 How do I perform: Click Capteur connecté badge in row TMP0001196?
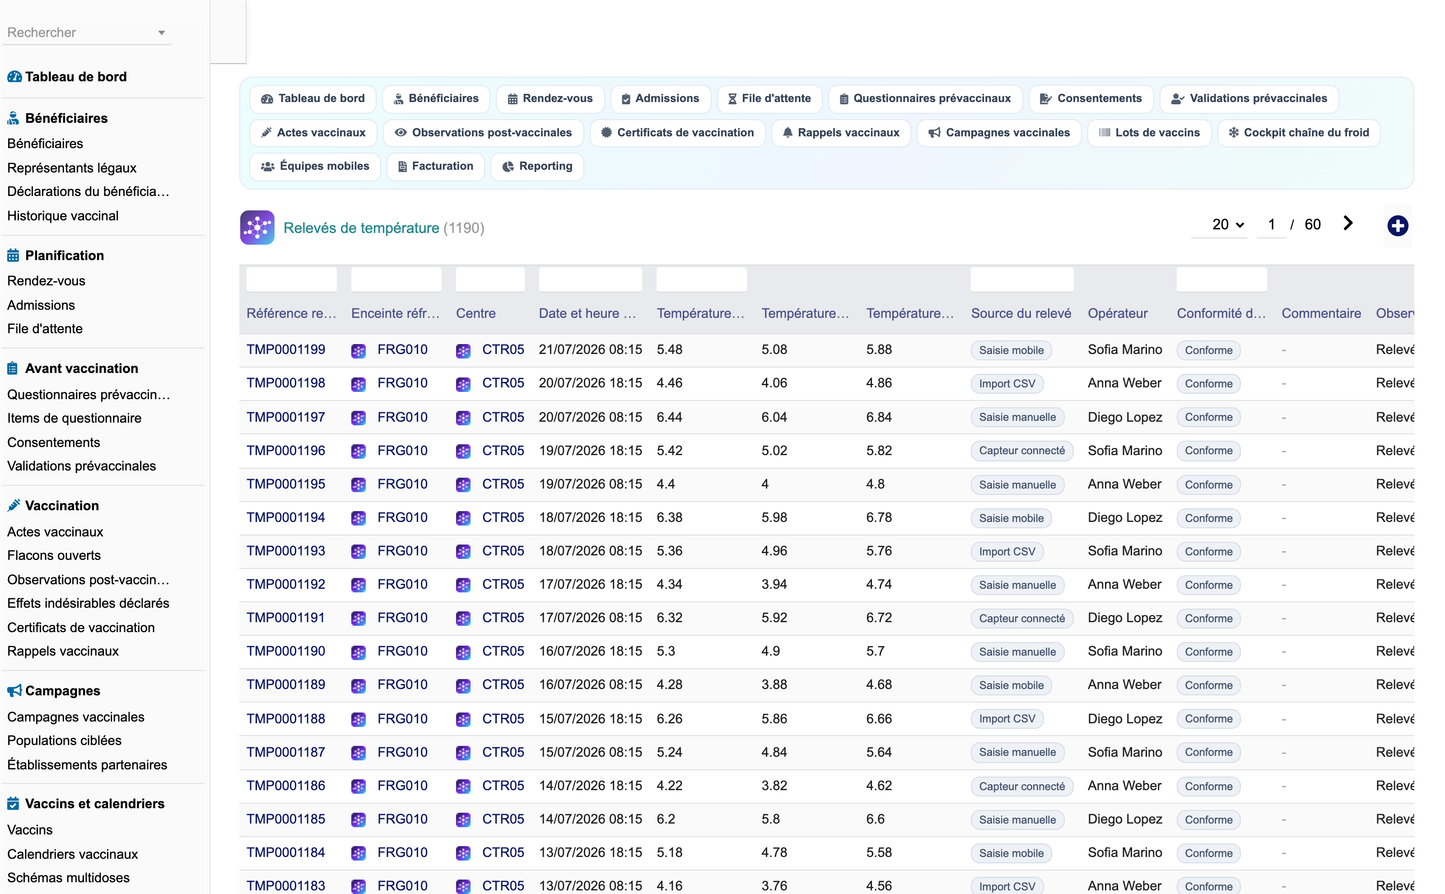click(1022, 451)
